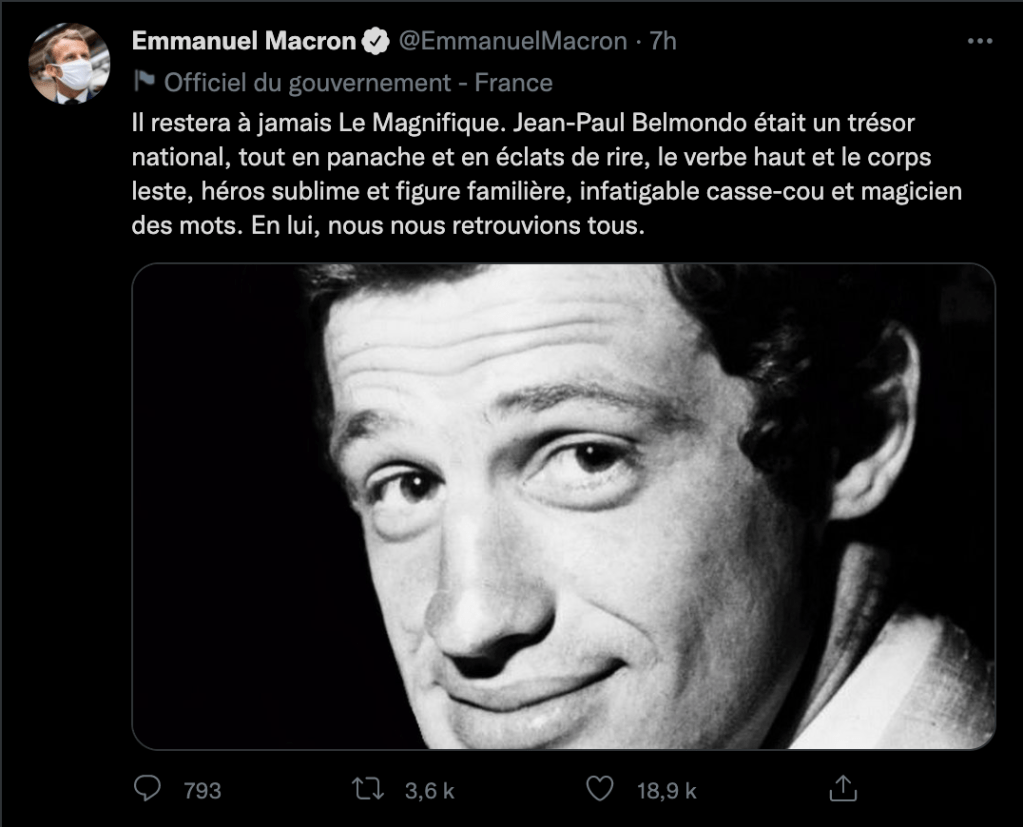Image resolution: width=1023 pixels, height=827 pixels.
Task: Open the share icon menu
Action: click(842, 788)
